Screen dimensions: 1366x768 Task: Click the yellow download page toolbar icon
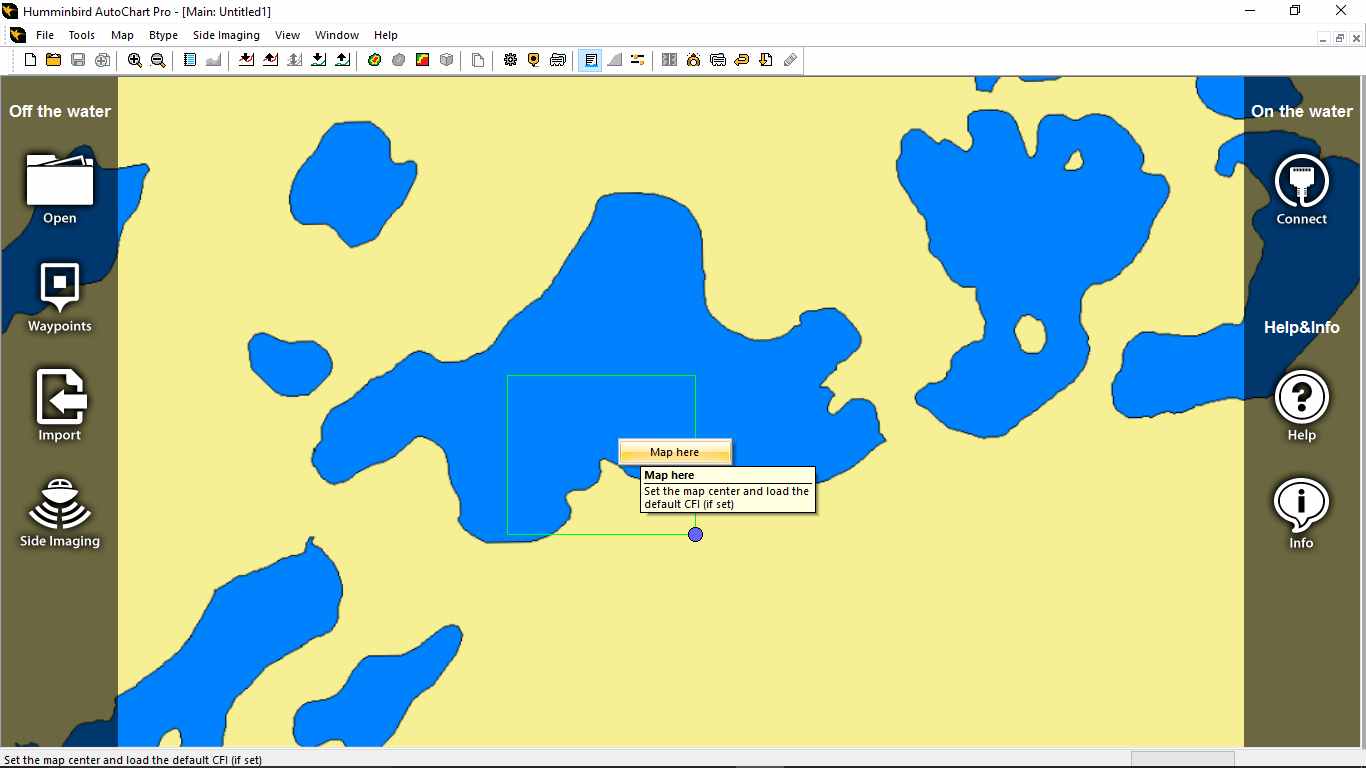[766, 60]
